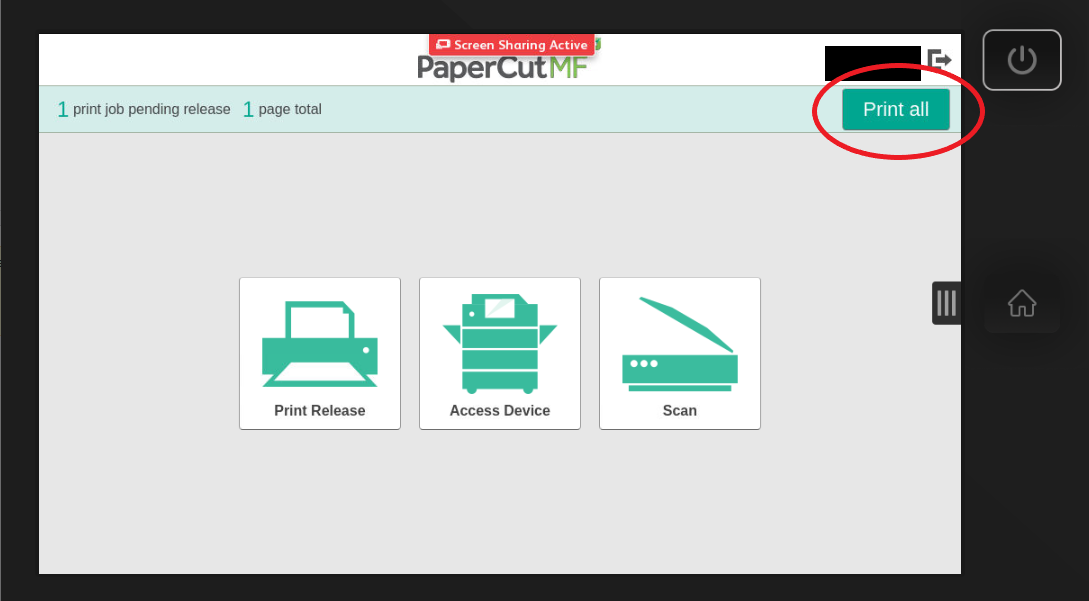
Task: Go to the device home screen
Action: click(1021, 302)
